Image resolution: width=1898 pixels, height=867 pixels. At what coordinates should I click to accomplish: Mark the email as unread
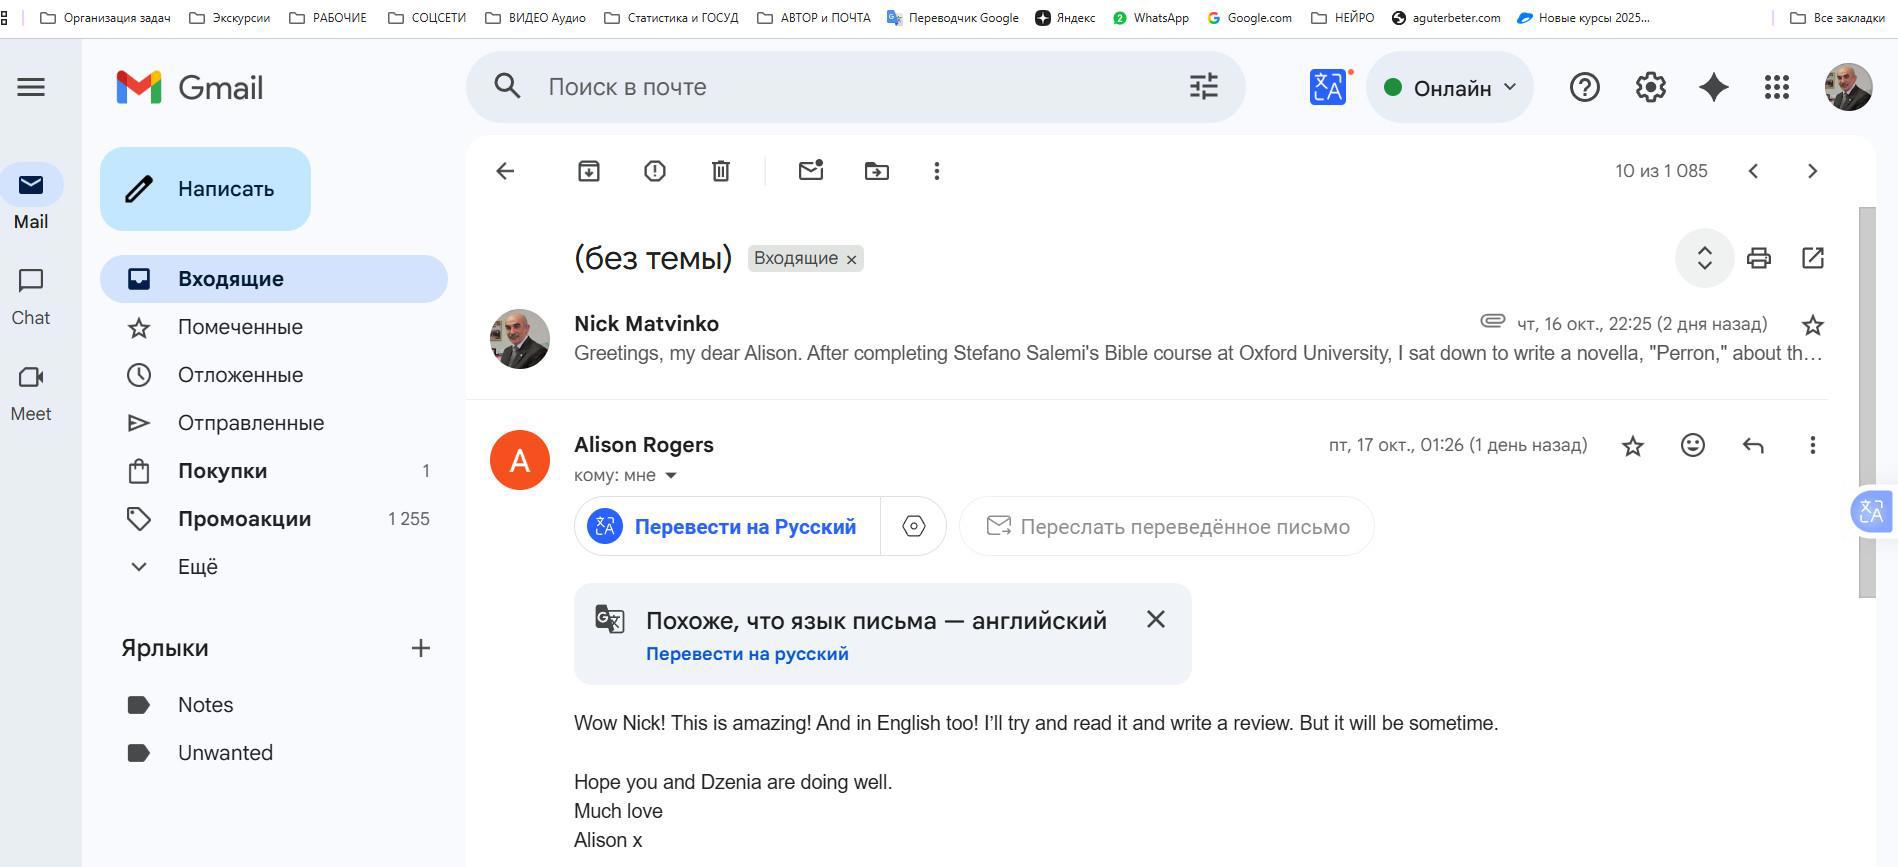811,171
